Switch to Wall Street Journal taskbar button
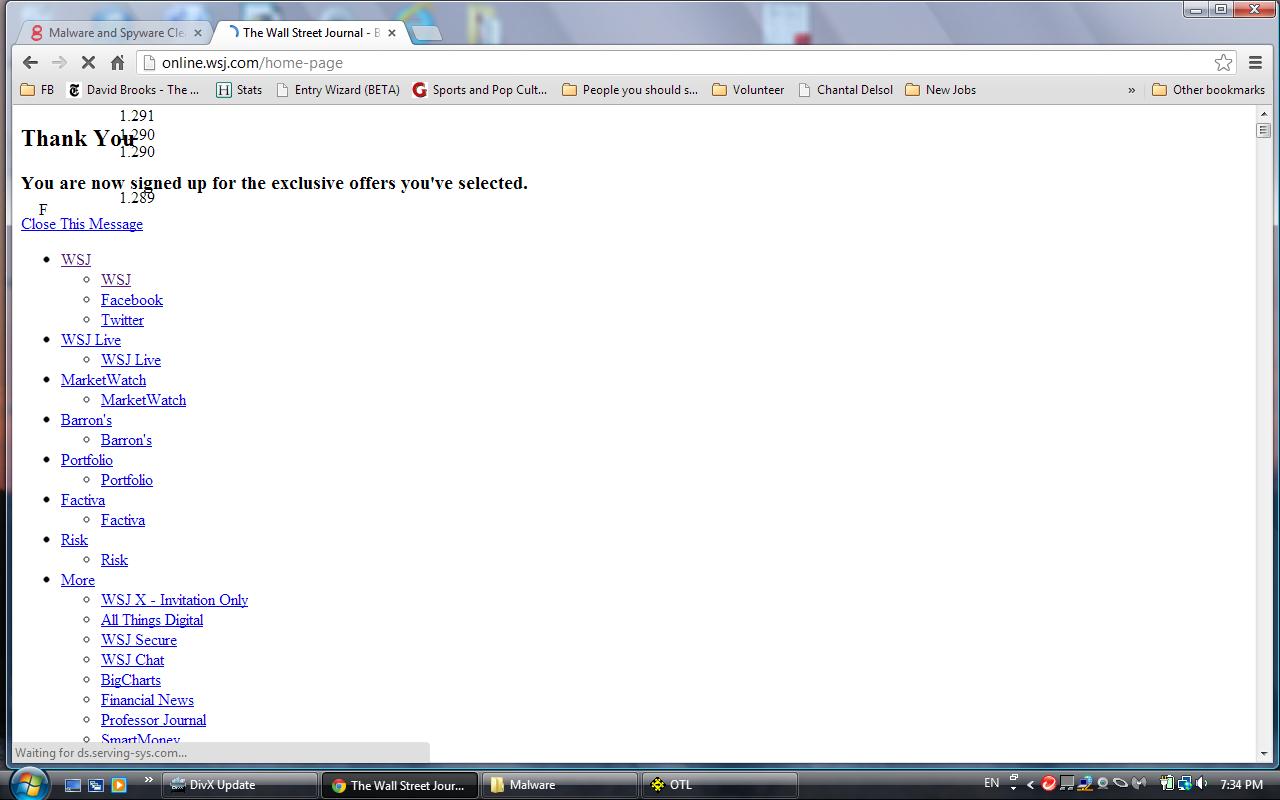This screenshot has height=800, width=1280. tap(400, 785)
